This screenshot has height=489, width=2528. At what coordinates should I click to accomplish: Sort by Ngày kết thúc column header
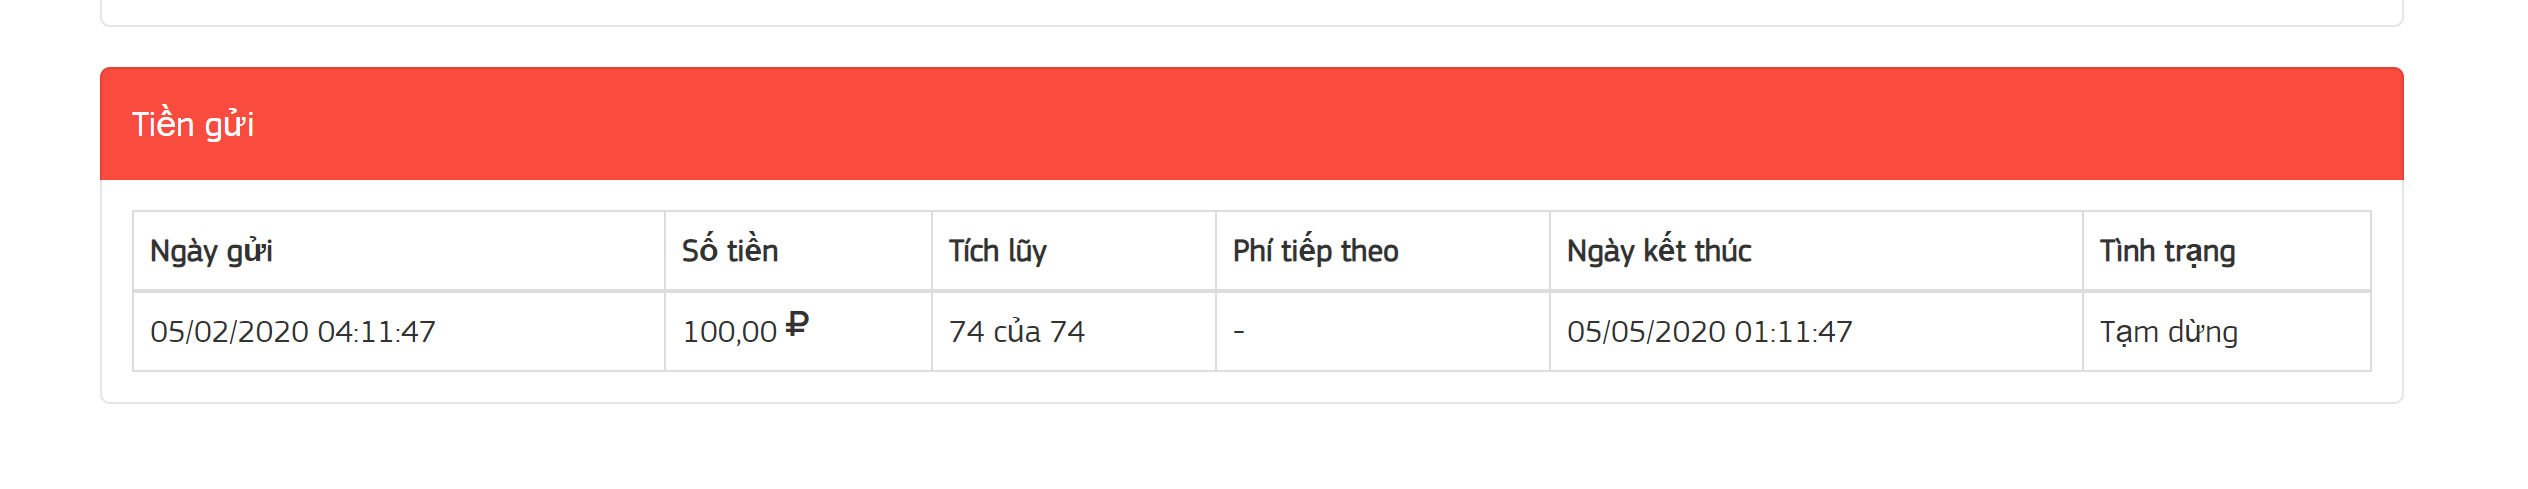click(1659, 251)
